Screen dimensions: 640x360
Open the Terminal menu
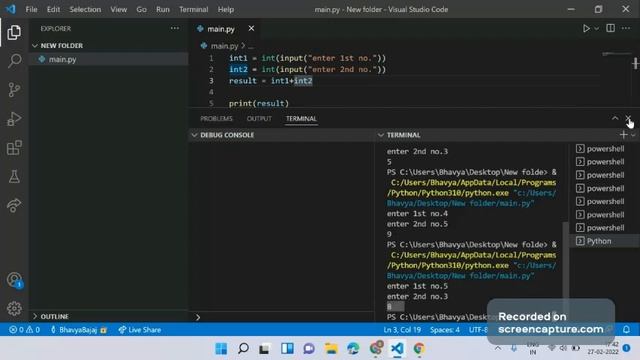tap(193, 9)
